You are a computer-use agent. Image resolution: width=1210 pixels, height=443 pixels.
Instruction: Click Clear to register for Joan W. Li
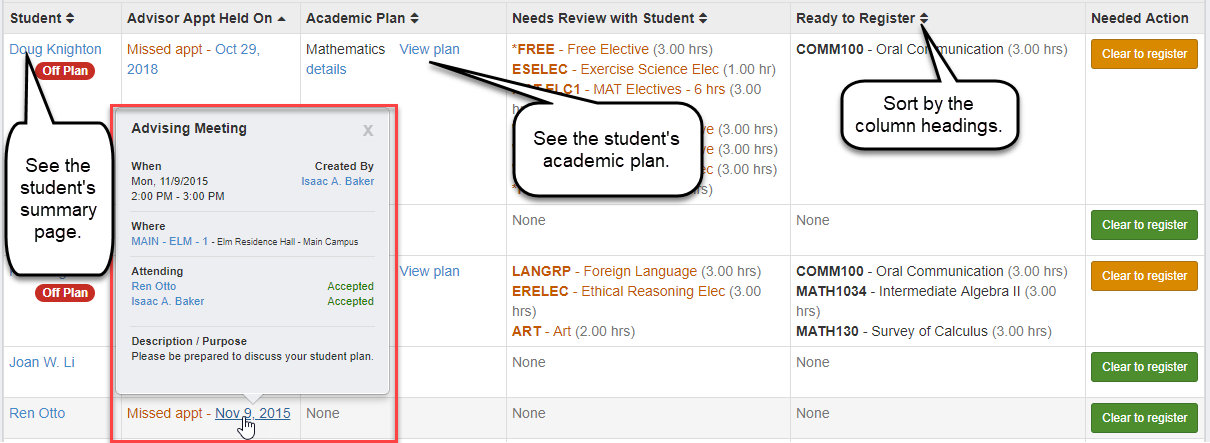(x=1144, y=367)
